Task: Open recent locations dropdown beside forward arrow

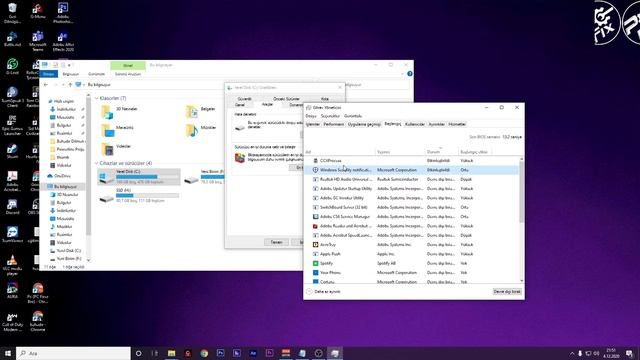Action: point(63,84)
